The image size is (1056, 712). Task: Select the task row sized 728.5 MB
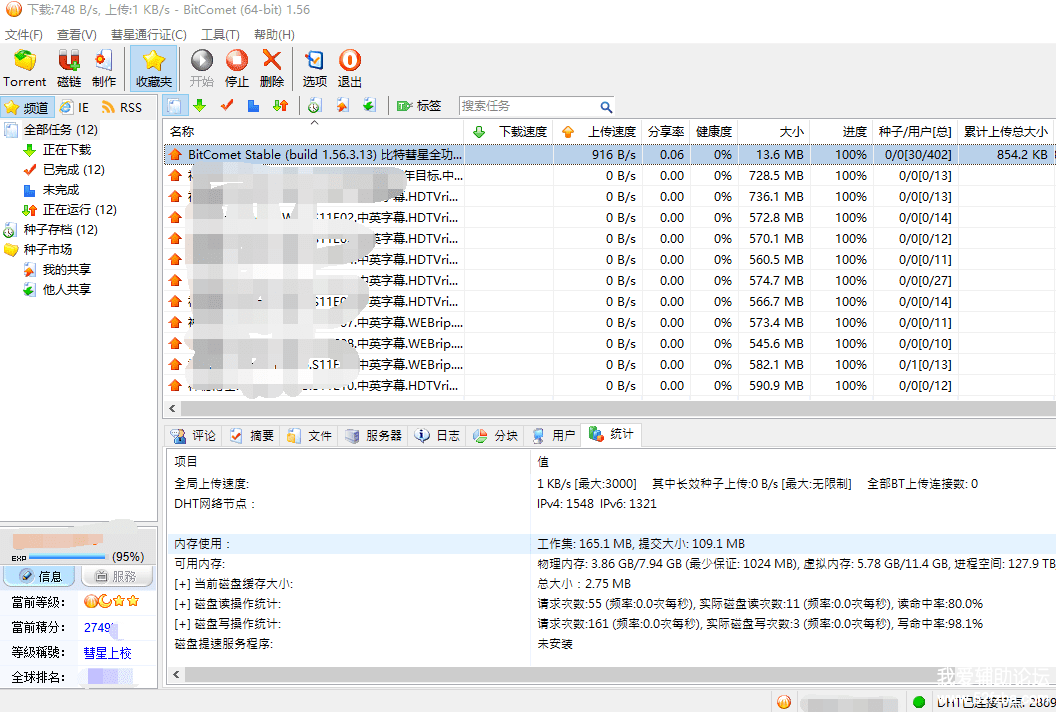[x=609, y=176]
